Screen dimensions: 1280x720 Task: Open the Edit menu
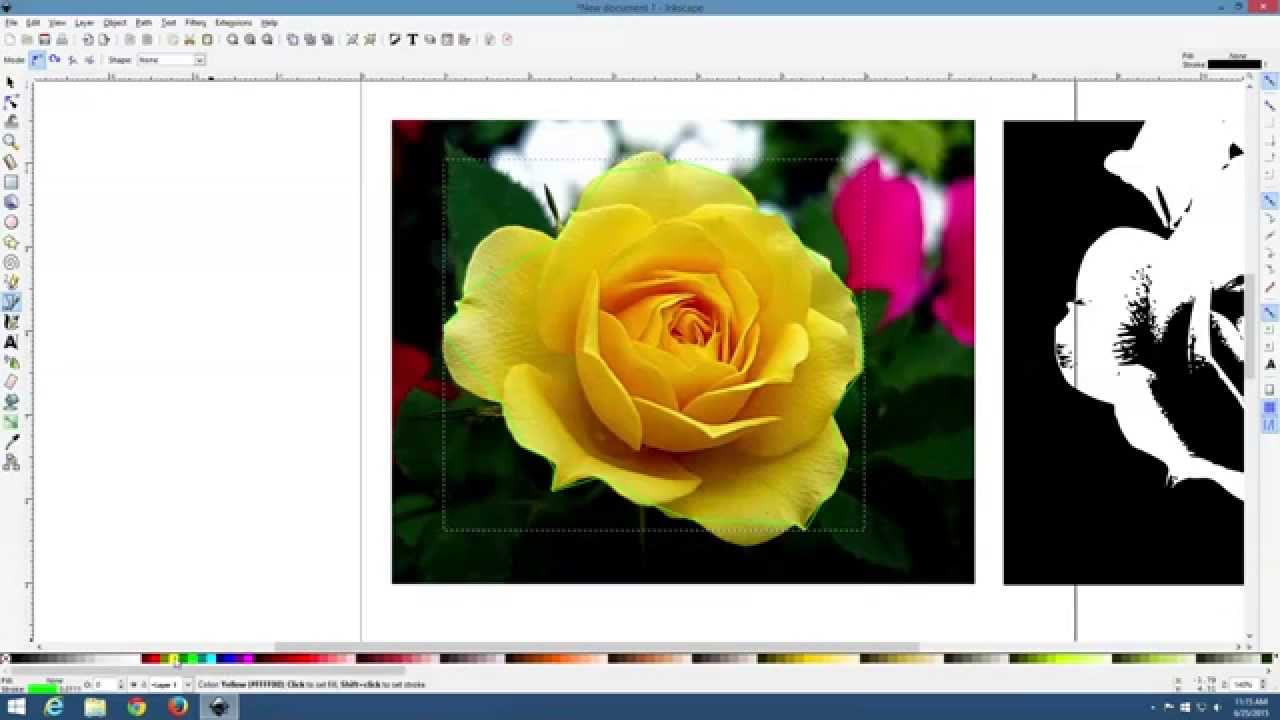(33, 22)
